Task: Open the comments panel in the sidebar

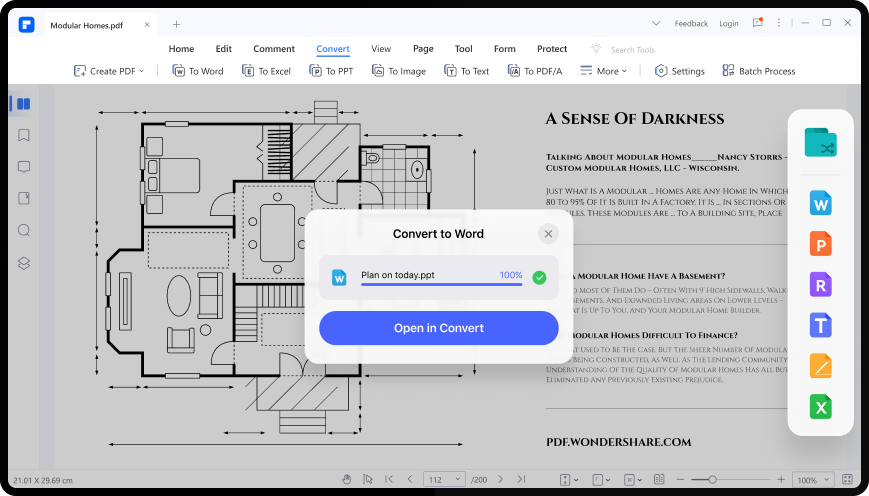Action: pos(24,167)
